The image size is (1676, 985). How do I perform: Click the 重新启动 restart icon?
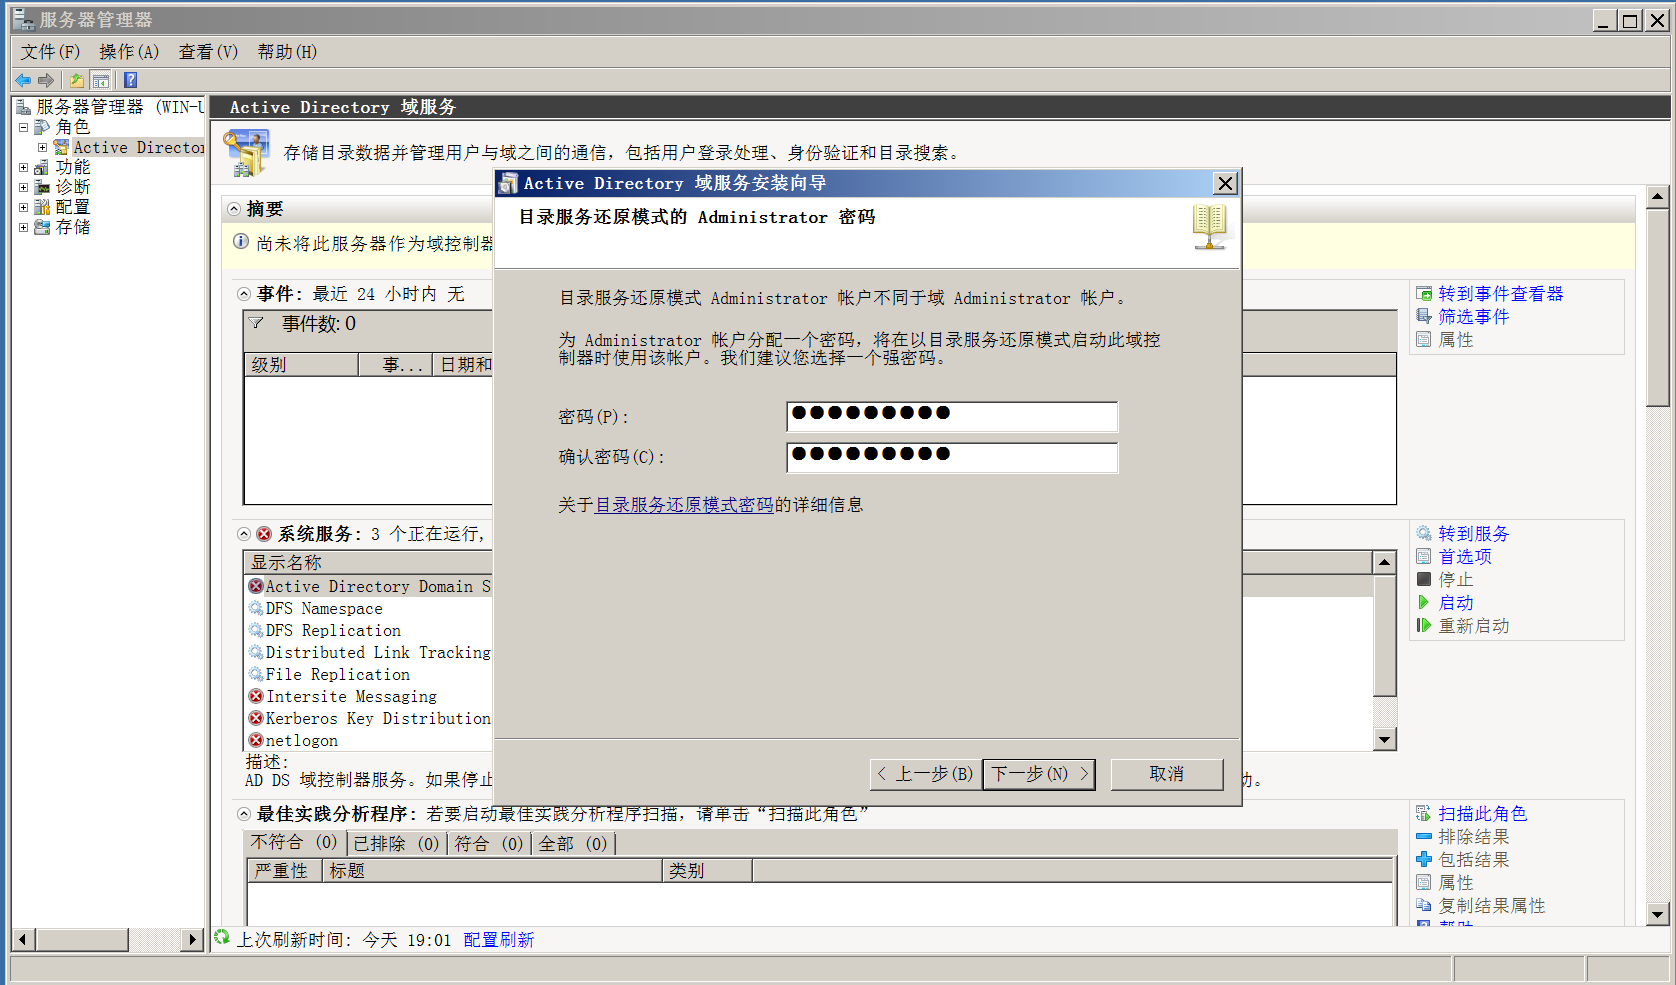(1424, 626)
